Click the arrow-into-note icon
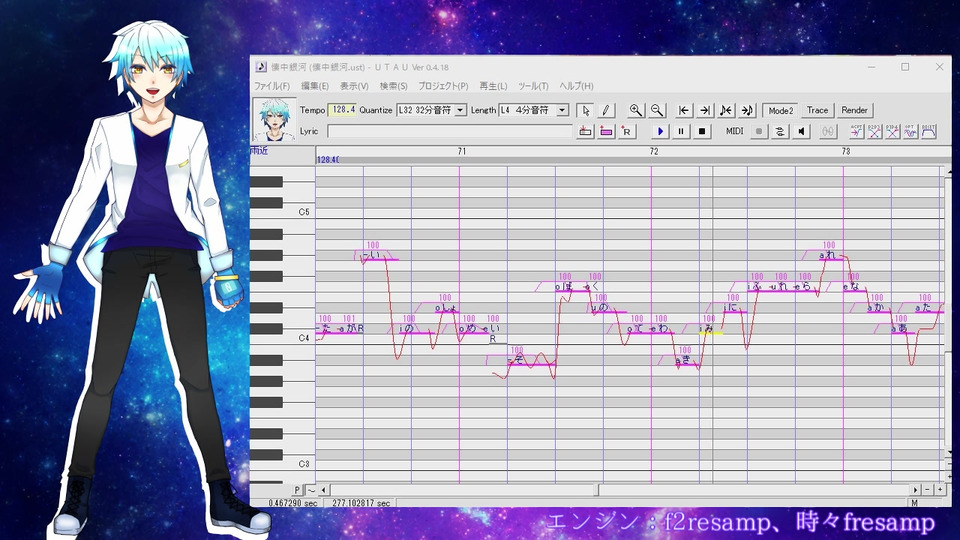Image resolution: width=960 pixels, height=540 pixels. tap(747, 110)
